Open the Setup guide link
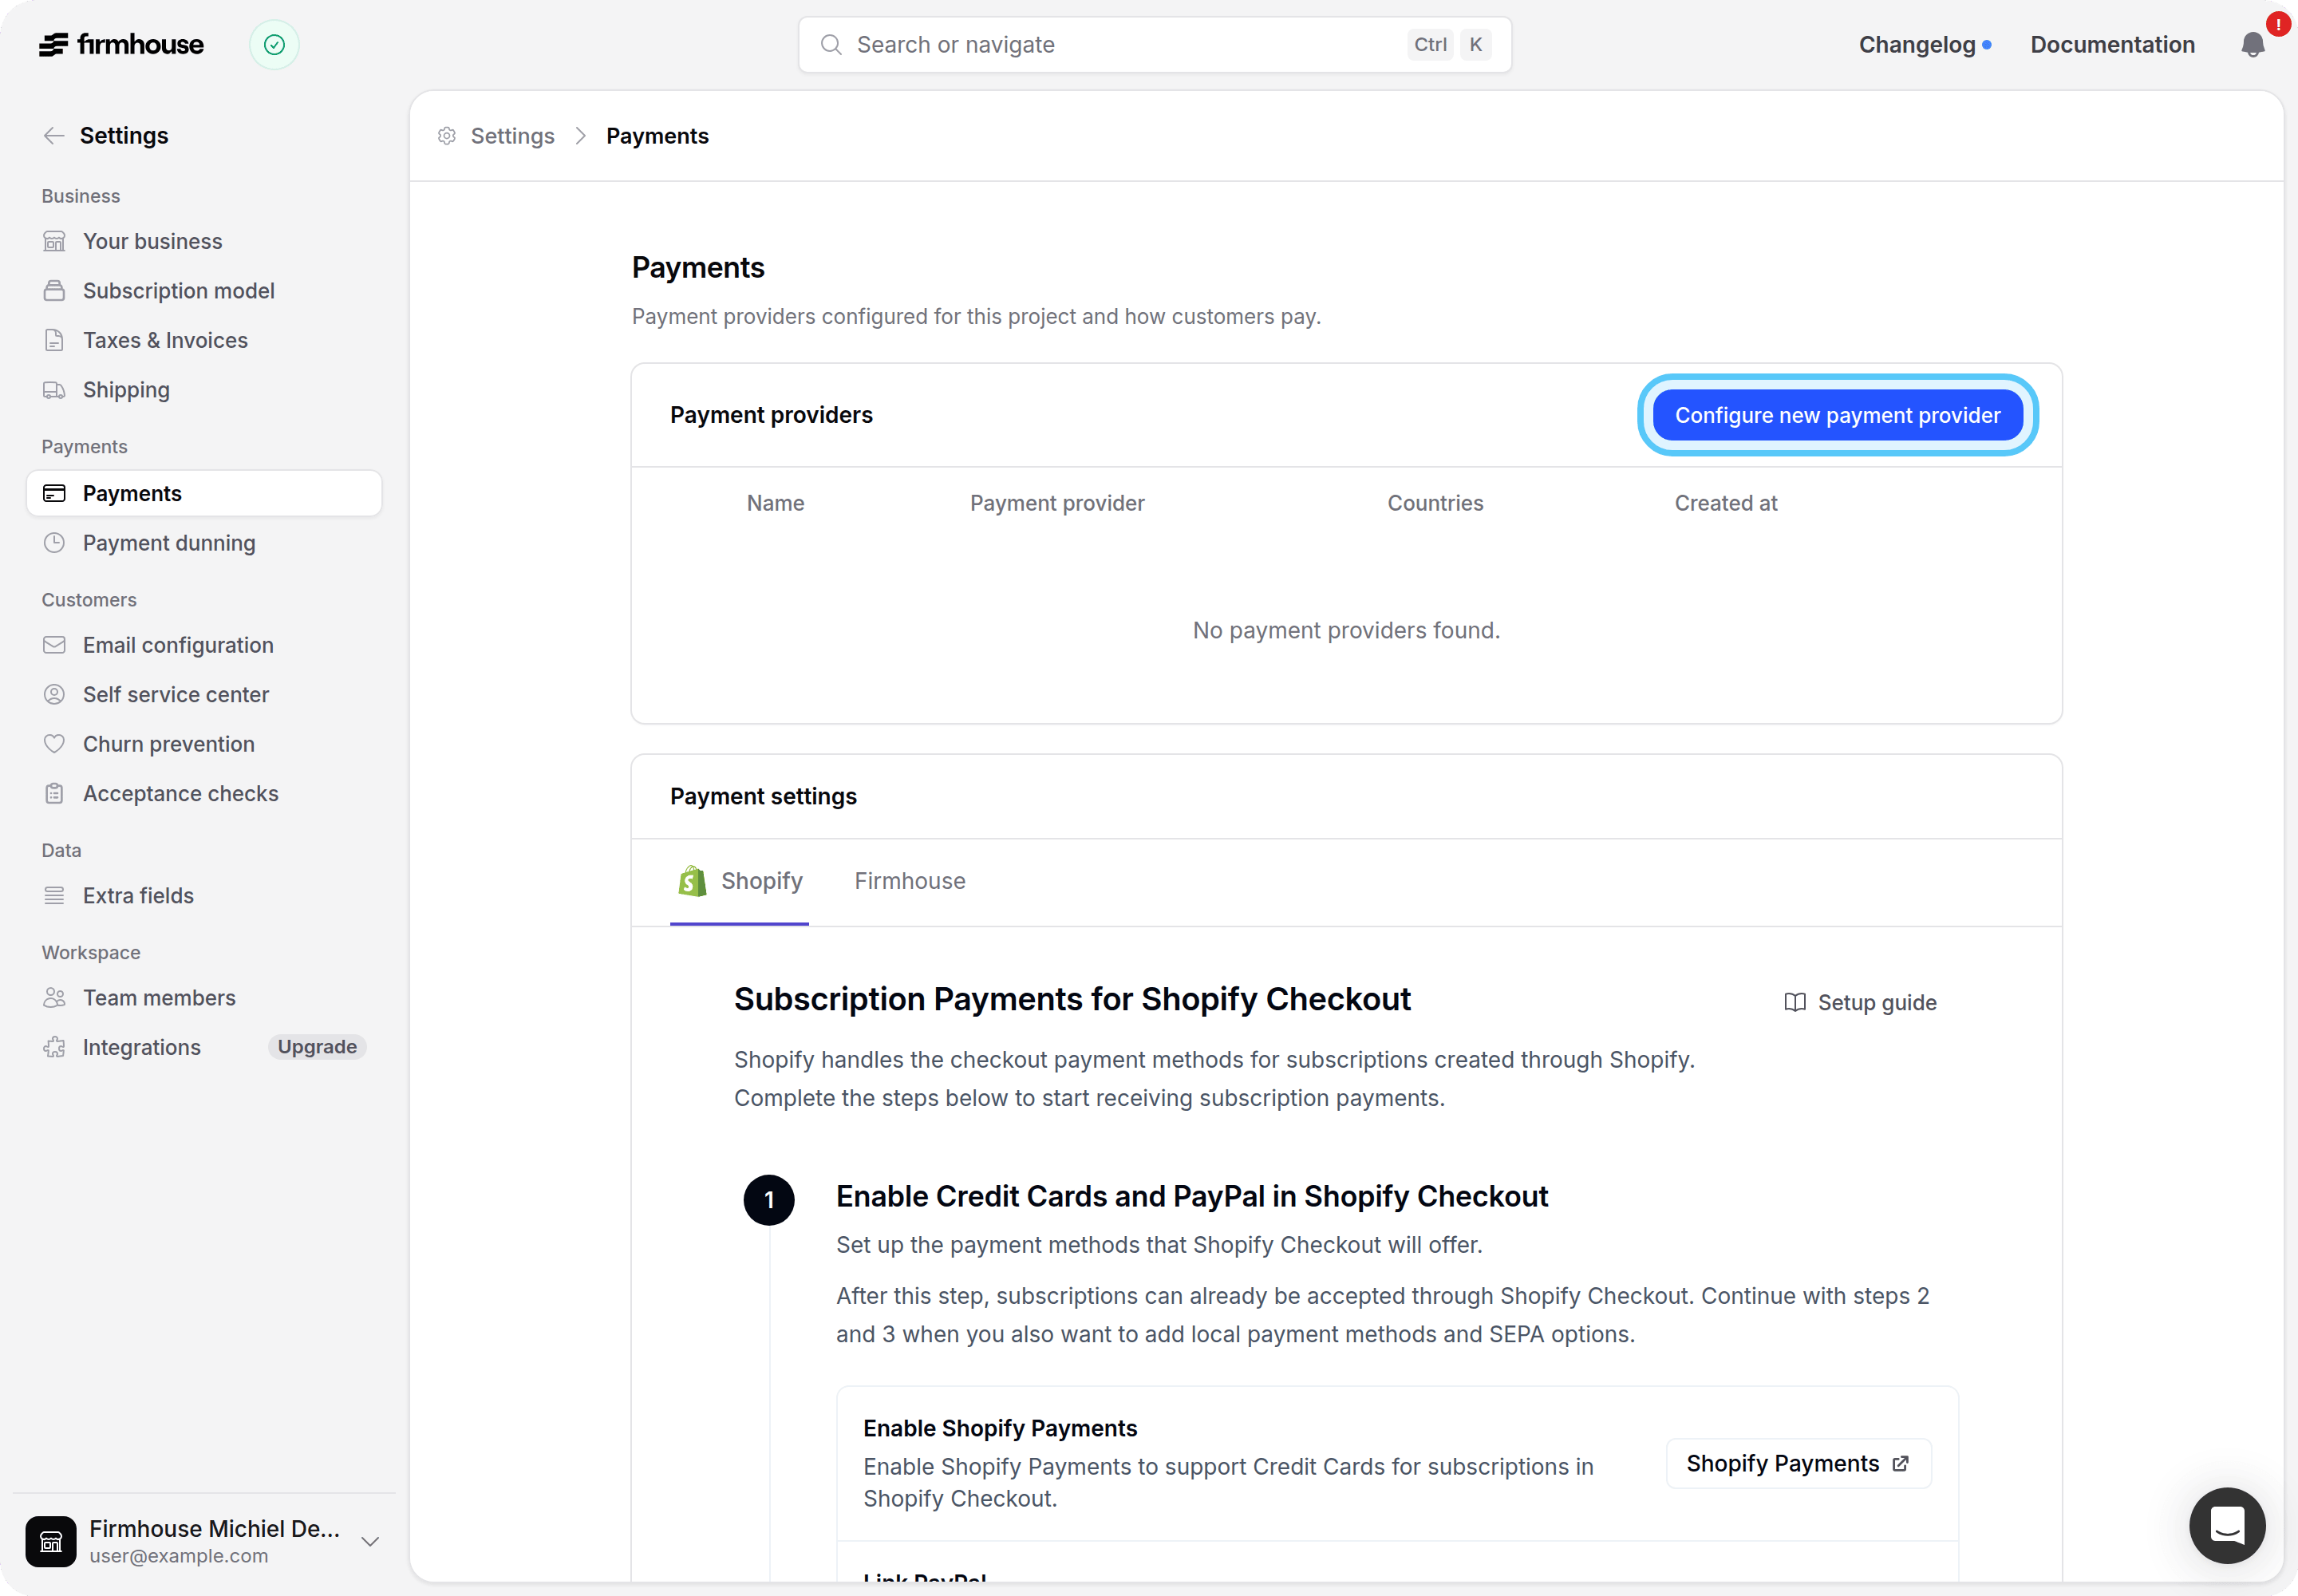The height and width of the screenshot is (1596, 2298). [1860, 1003]
